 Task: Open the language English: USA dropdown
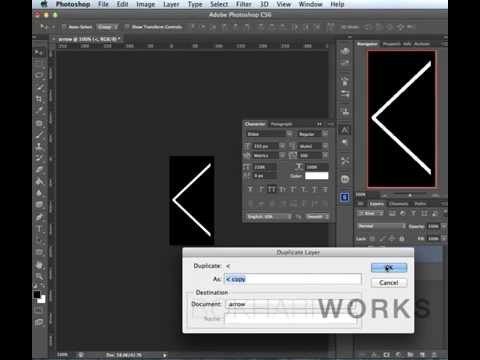(x=269, y=217)
